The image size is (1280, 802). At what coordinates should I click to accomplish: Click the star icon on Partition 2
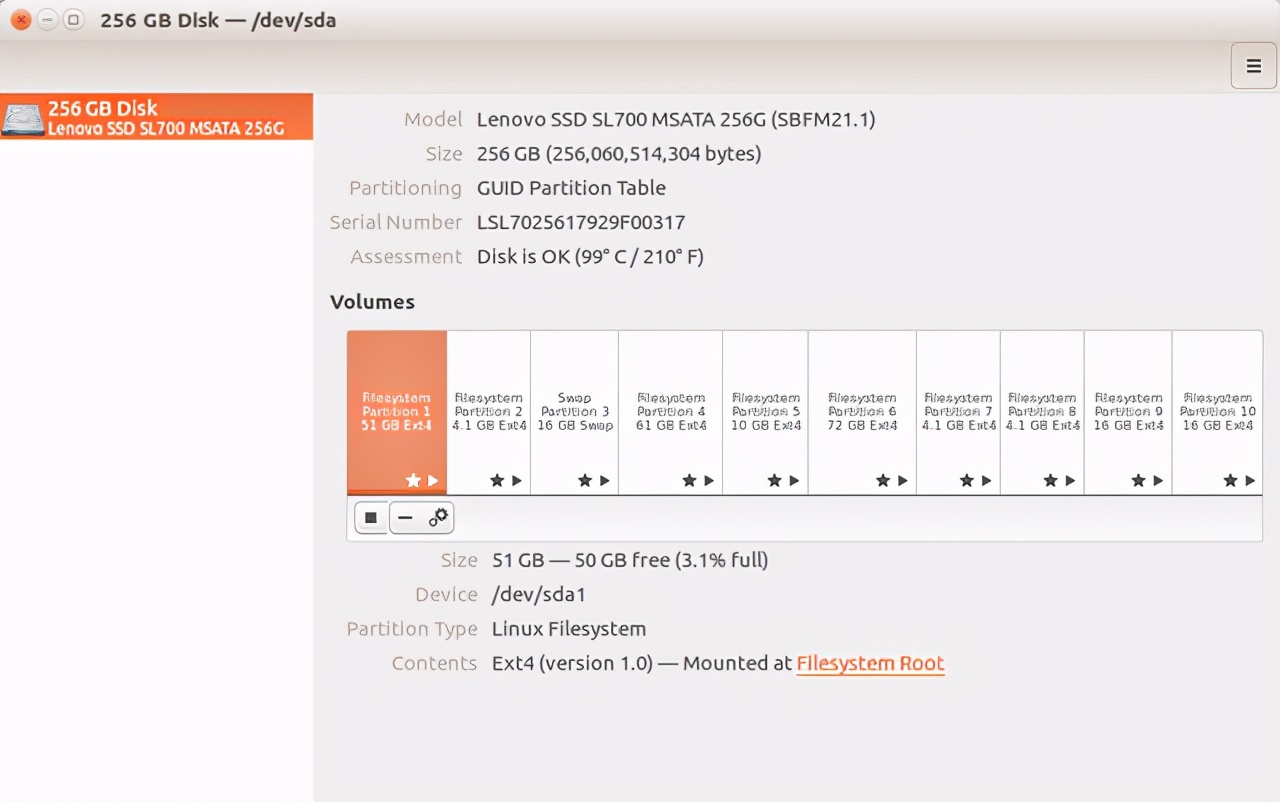click(x=497, y=481)
